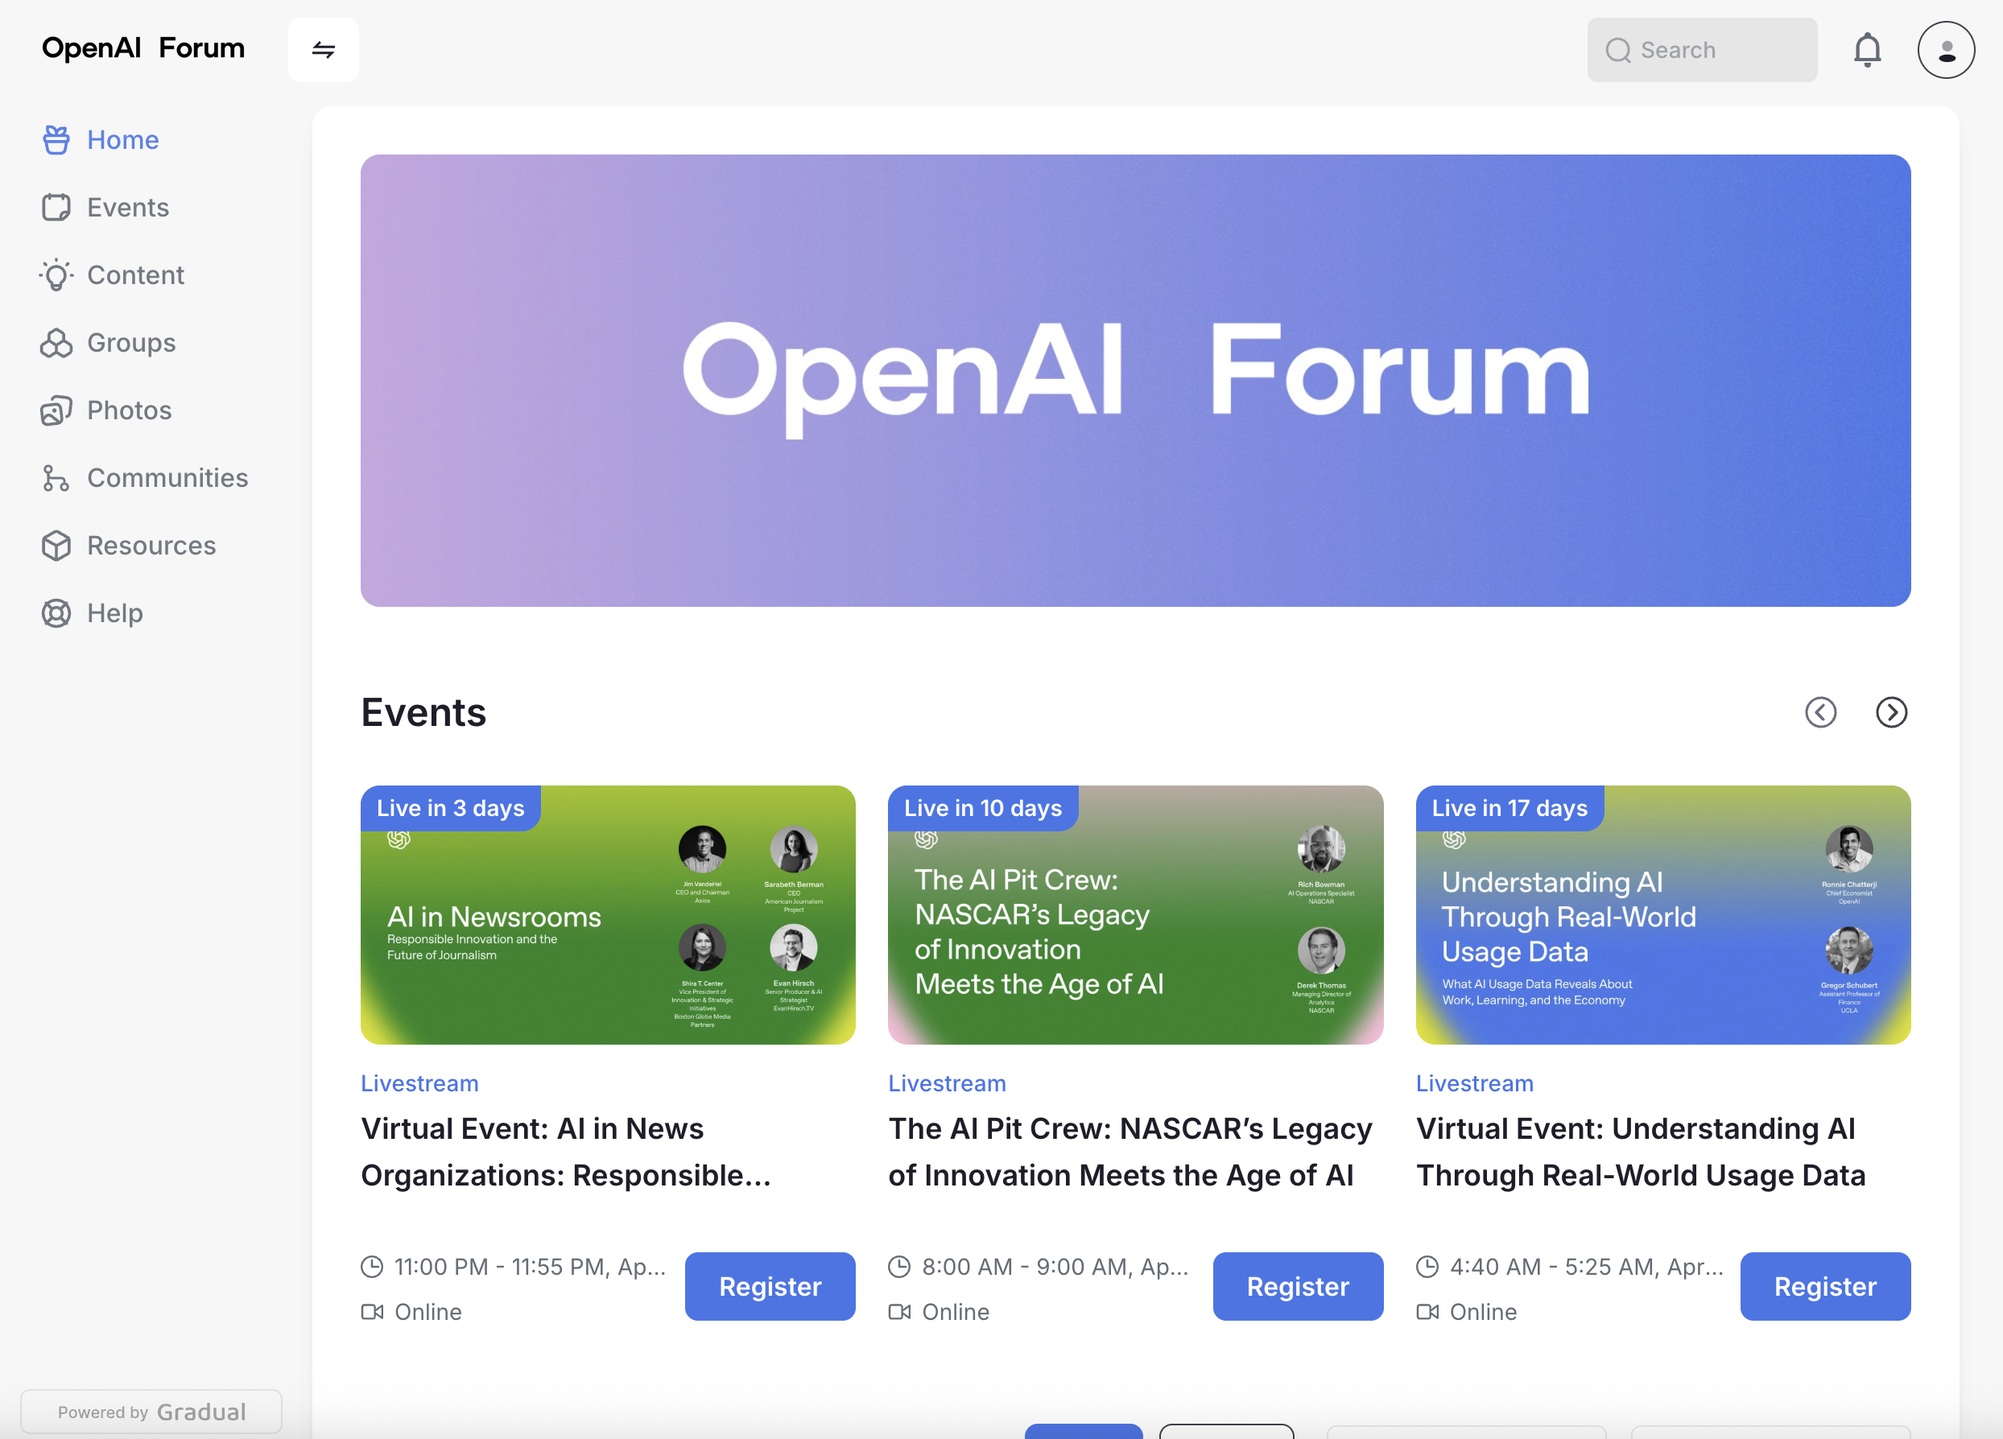This screenshot has width=2003, height=1439.
Task: Click Livestream tag on NASCAR event
Action: coord(947,1083)
